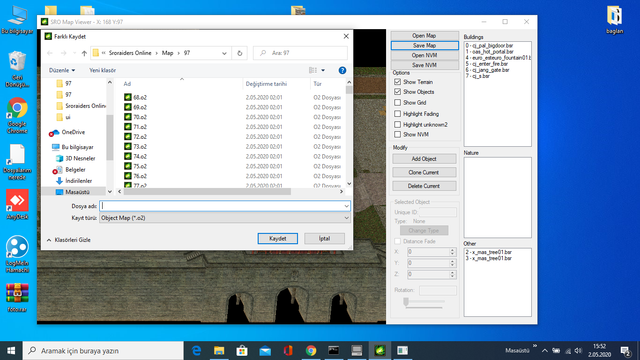
Task: Open Chrome from the taskbar
Action: coord(311,351)
